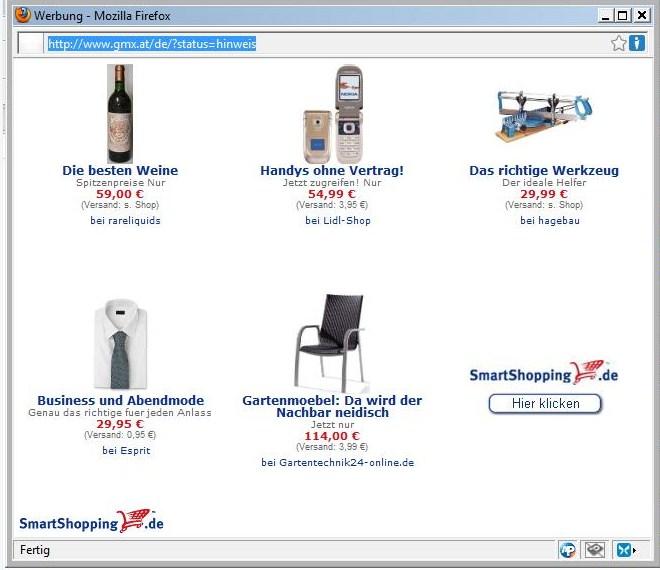Click the '(Versand: 3,95 €)' shipping text

coord(332,205)
